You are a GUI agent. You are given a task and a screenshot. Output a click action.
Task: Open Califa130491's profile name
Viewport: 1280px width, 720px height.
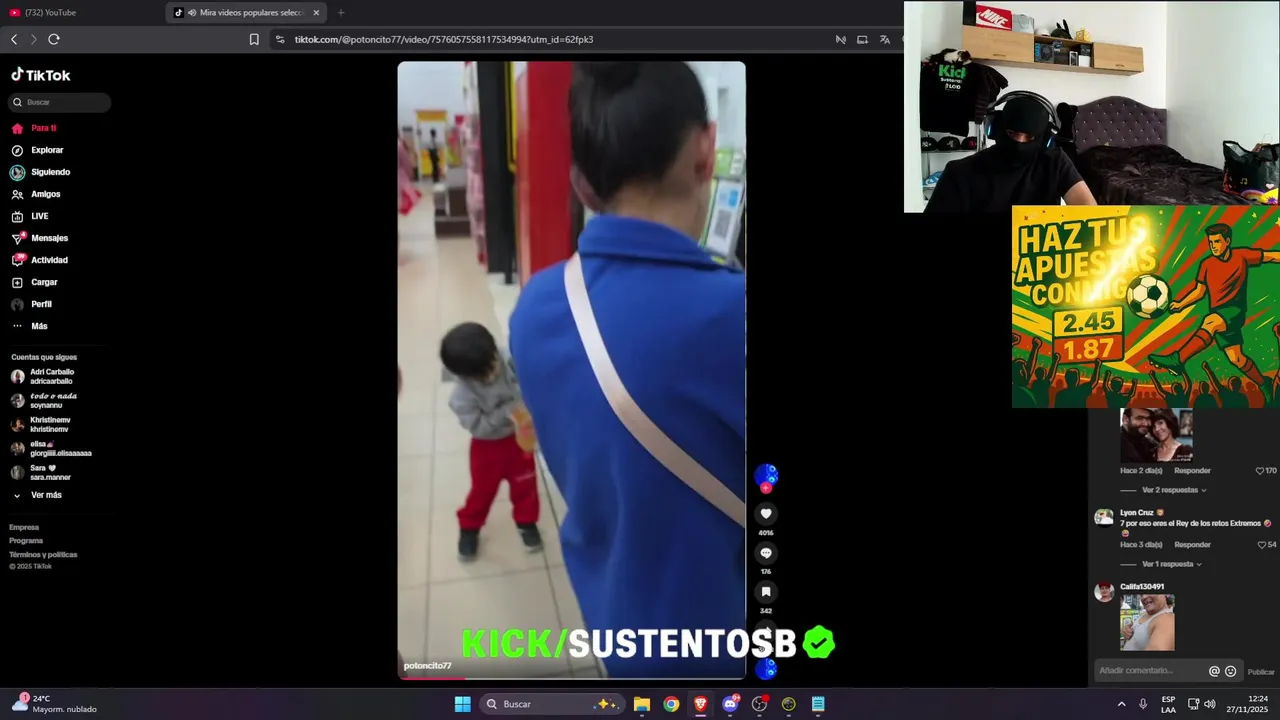(1142, 587)
